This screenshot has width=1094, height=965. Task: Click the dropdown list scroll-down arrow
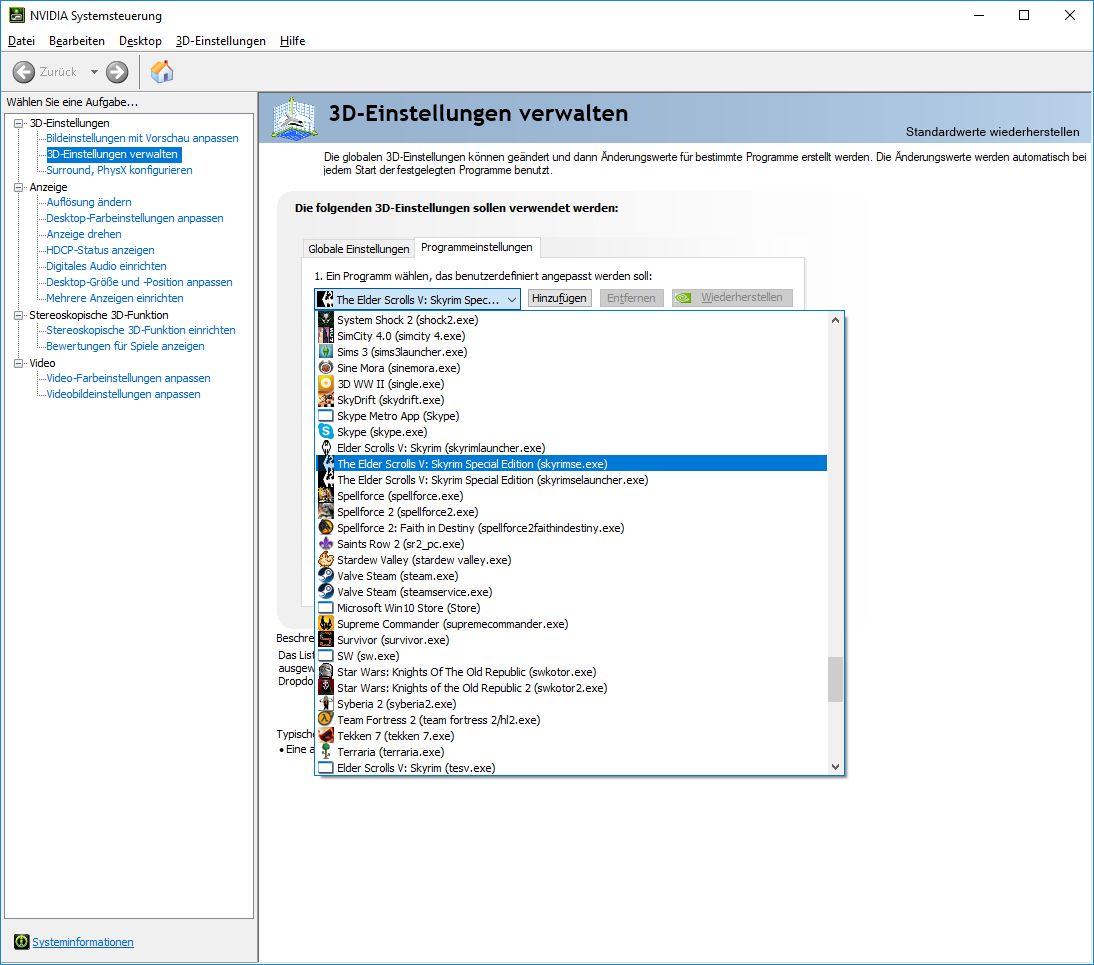(x=835, y=766)
